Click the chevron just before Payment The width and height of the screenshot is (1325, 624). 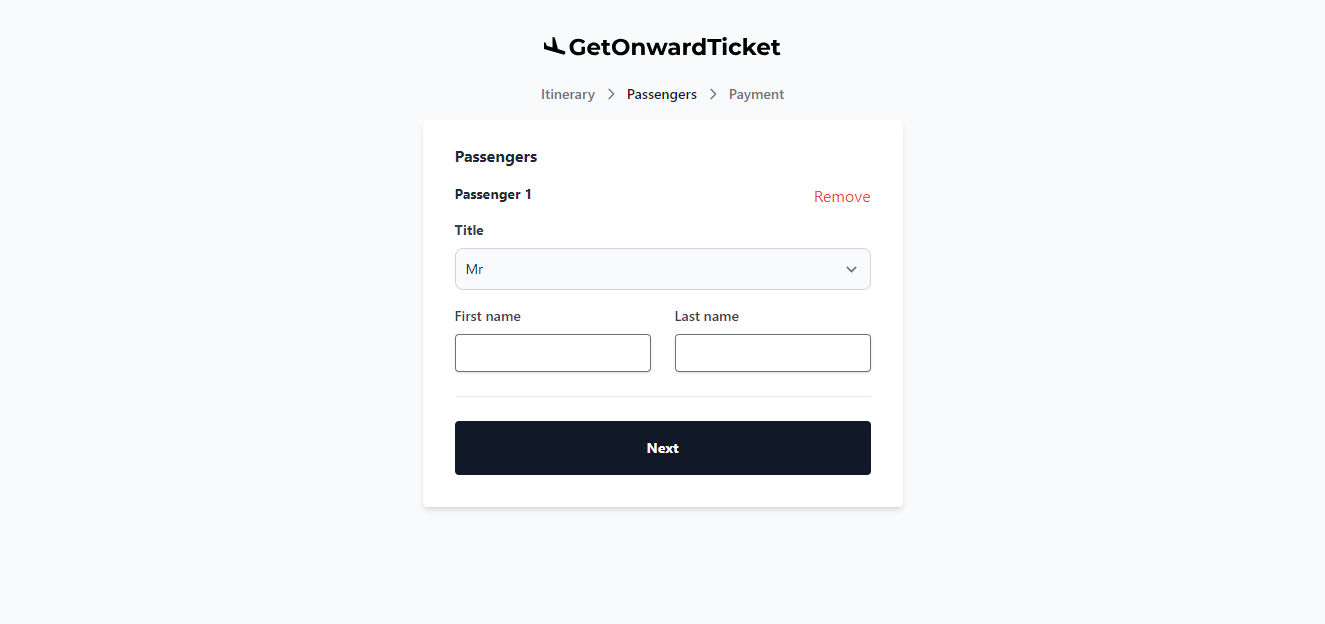[713, 94]
